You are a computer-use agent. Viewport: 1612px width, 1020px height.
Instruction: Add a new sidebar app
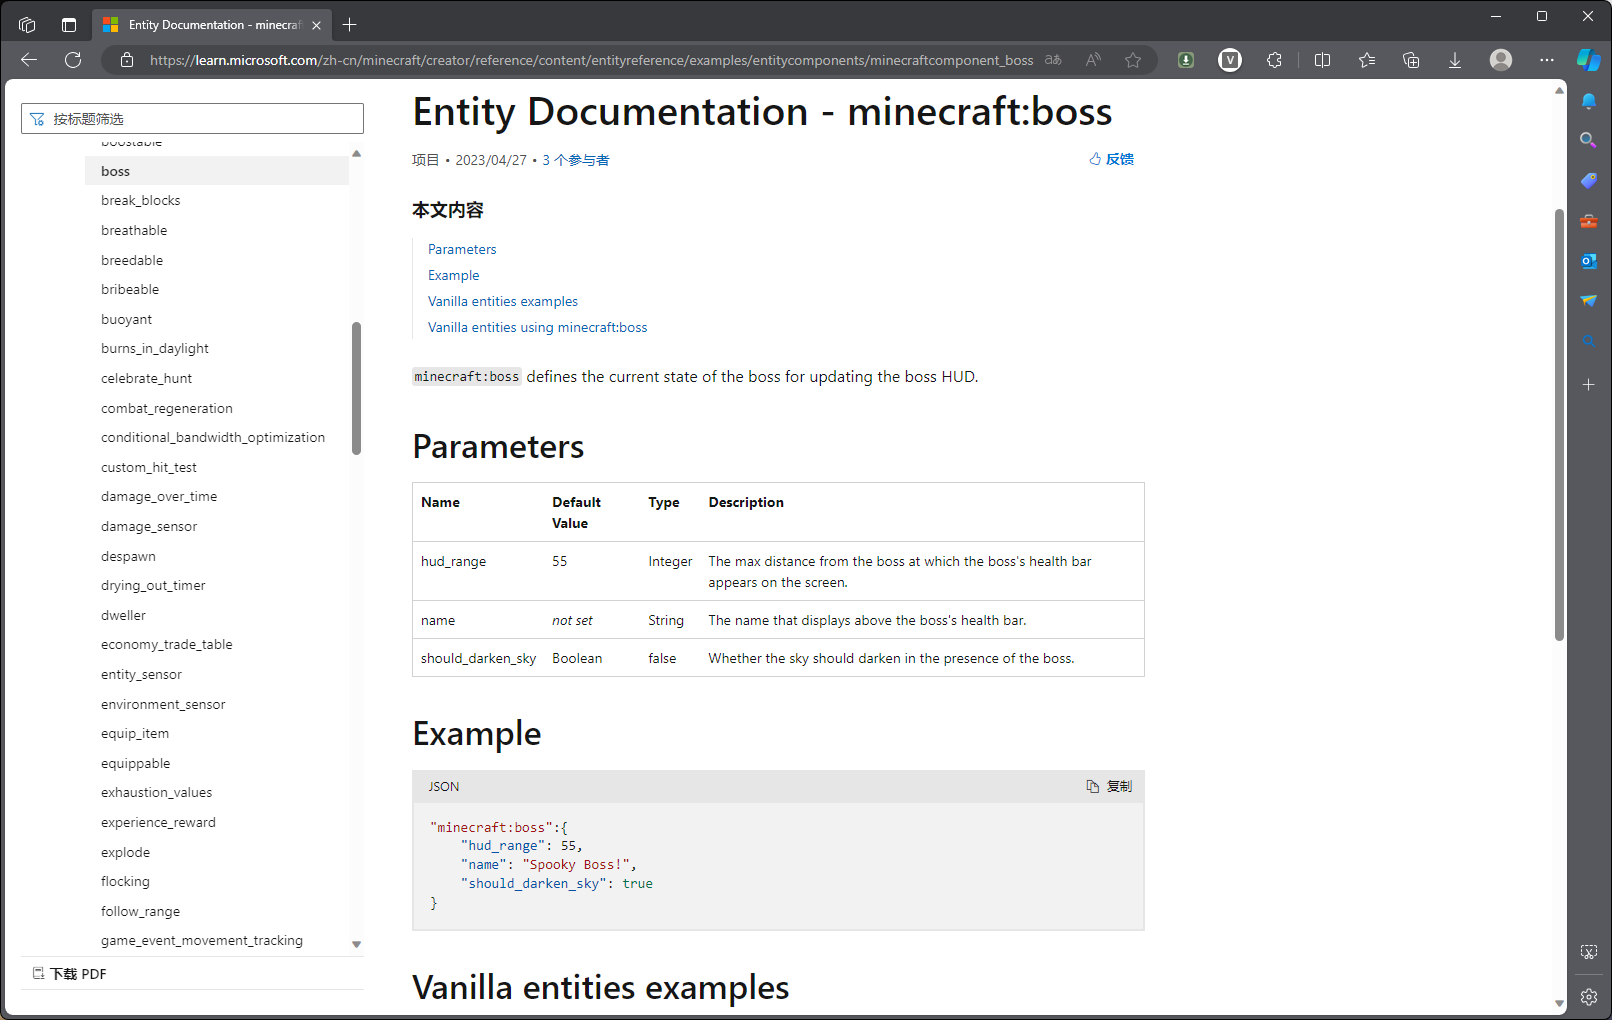click(1589, 384)
